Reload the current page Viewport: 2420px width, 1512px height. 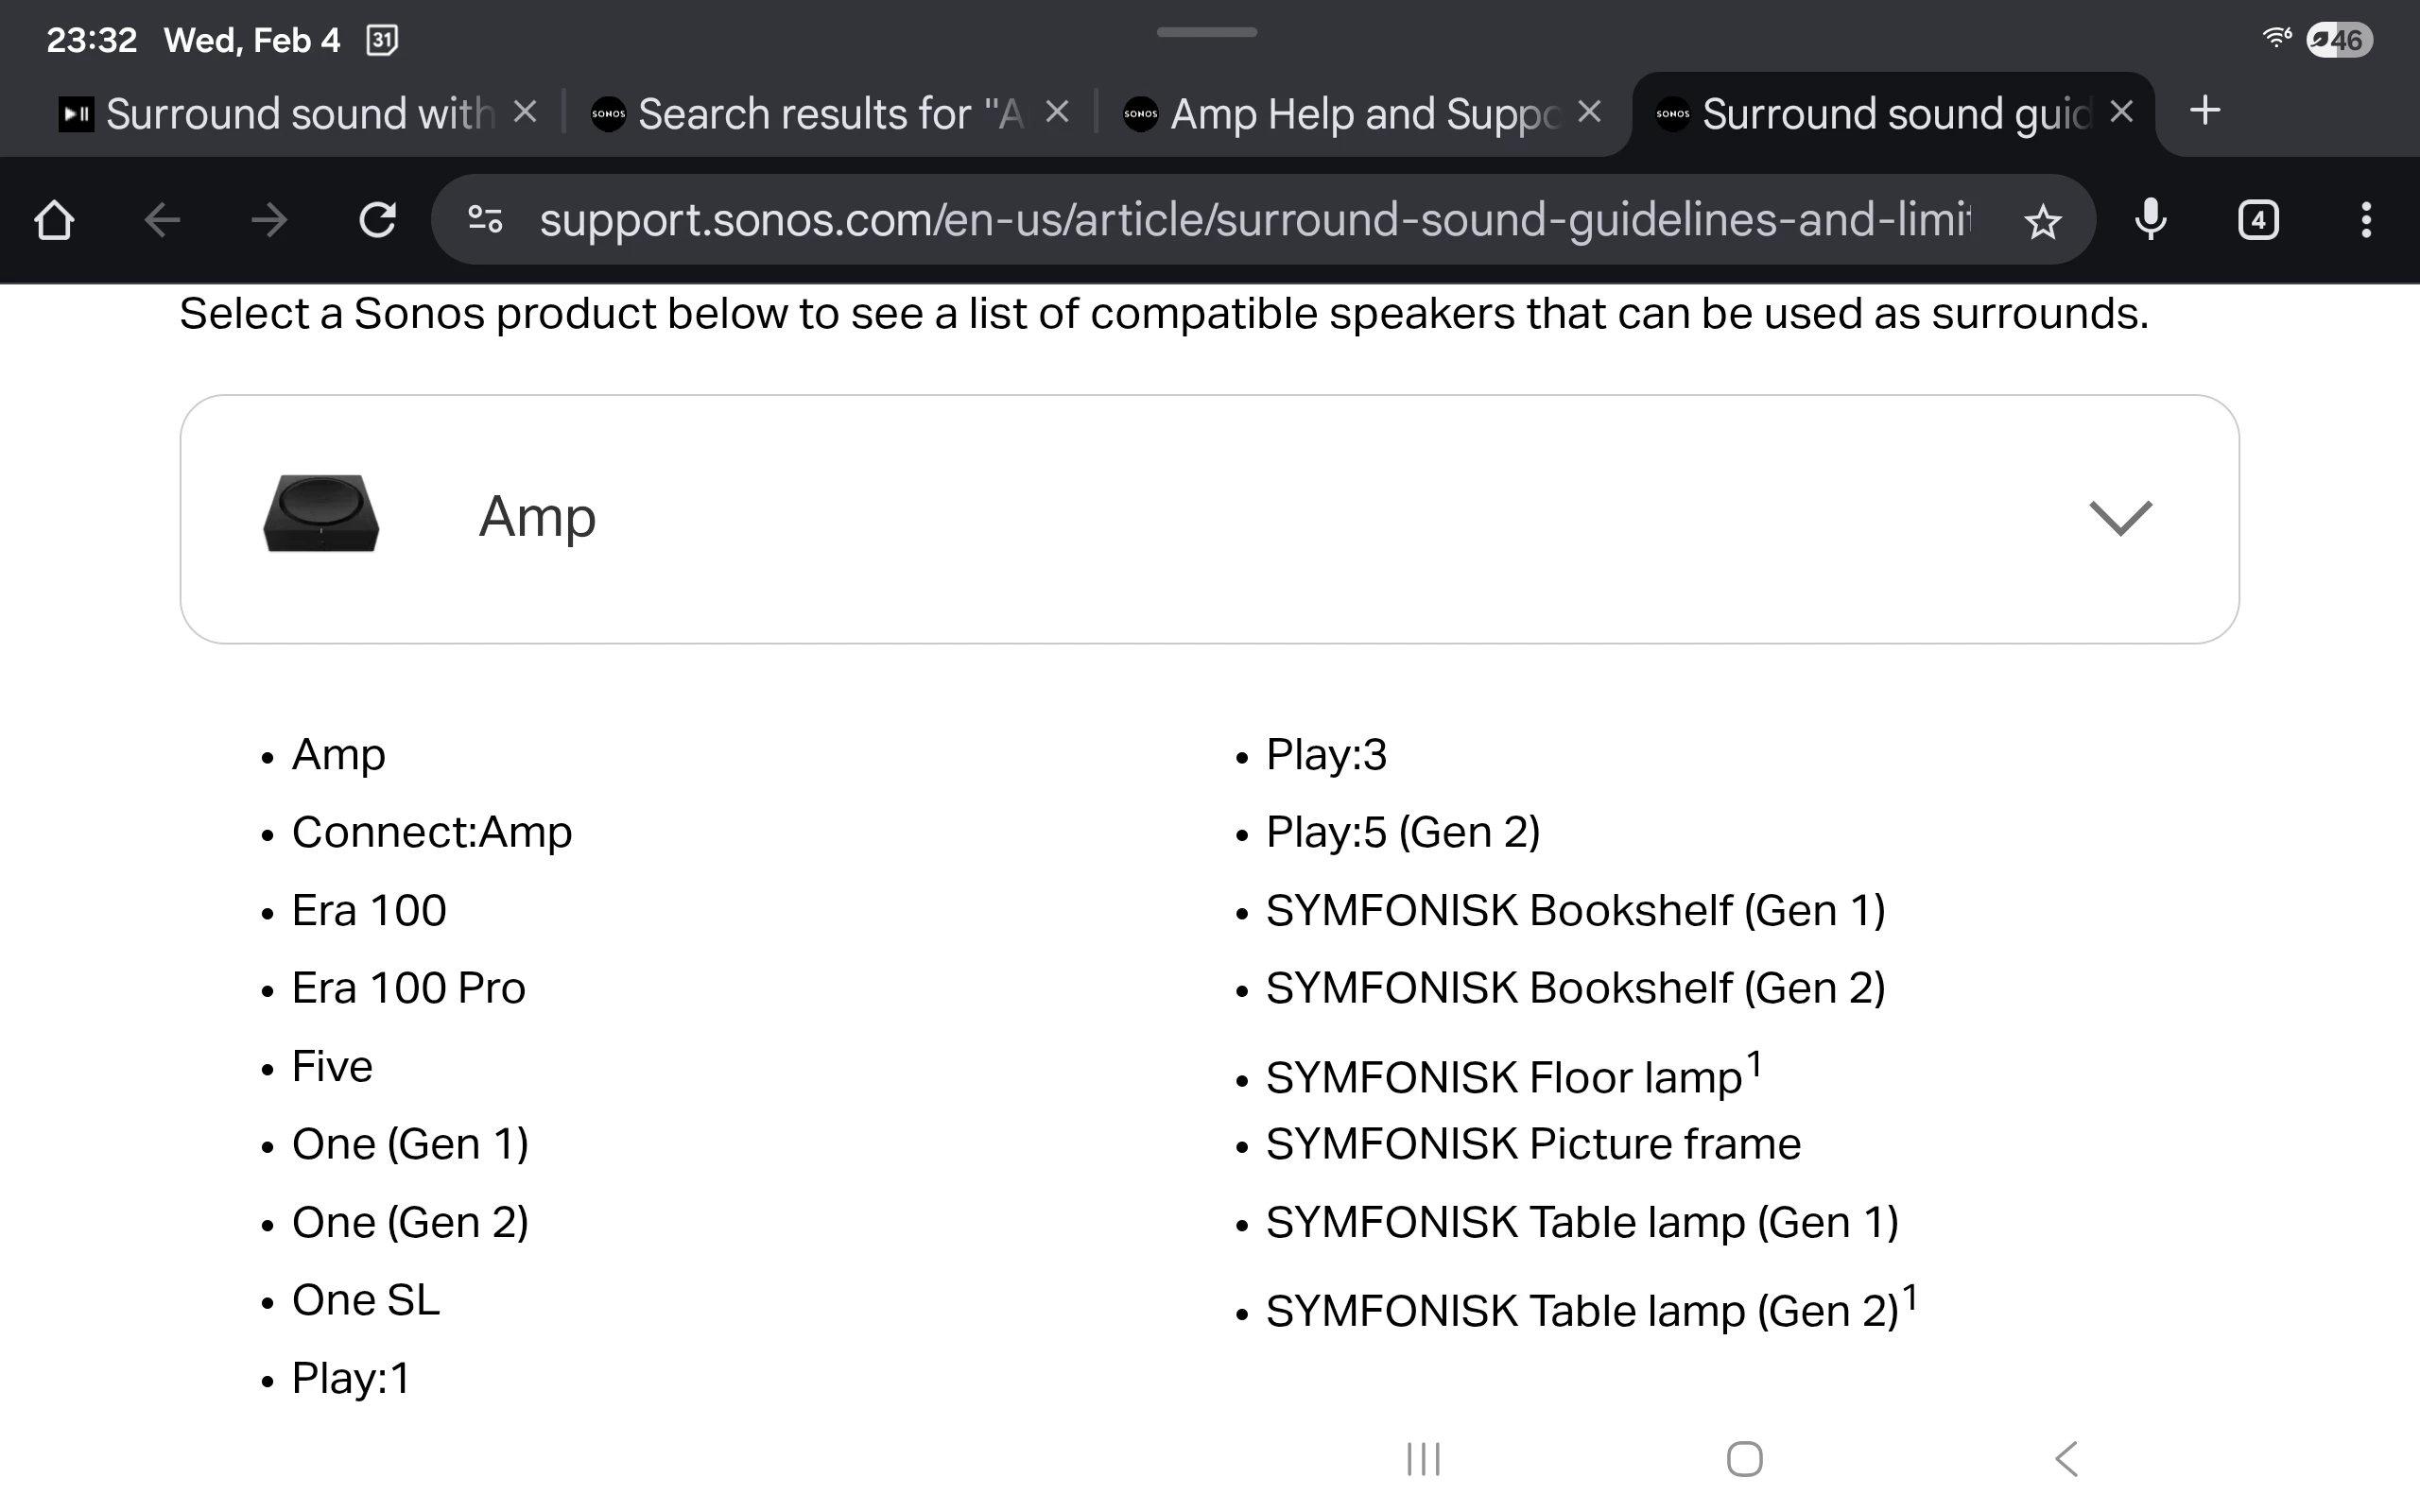377,220
